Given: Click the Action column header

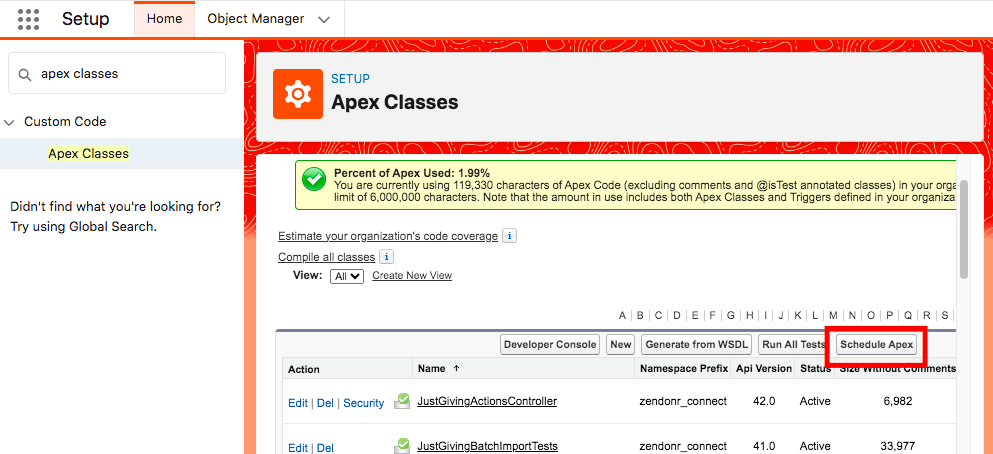Looking at the screenshot, I should [x=304, y=369].
